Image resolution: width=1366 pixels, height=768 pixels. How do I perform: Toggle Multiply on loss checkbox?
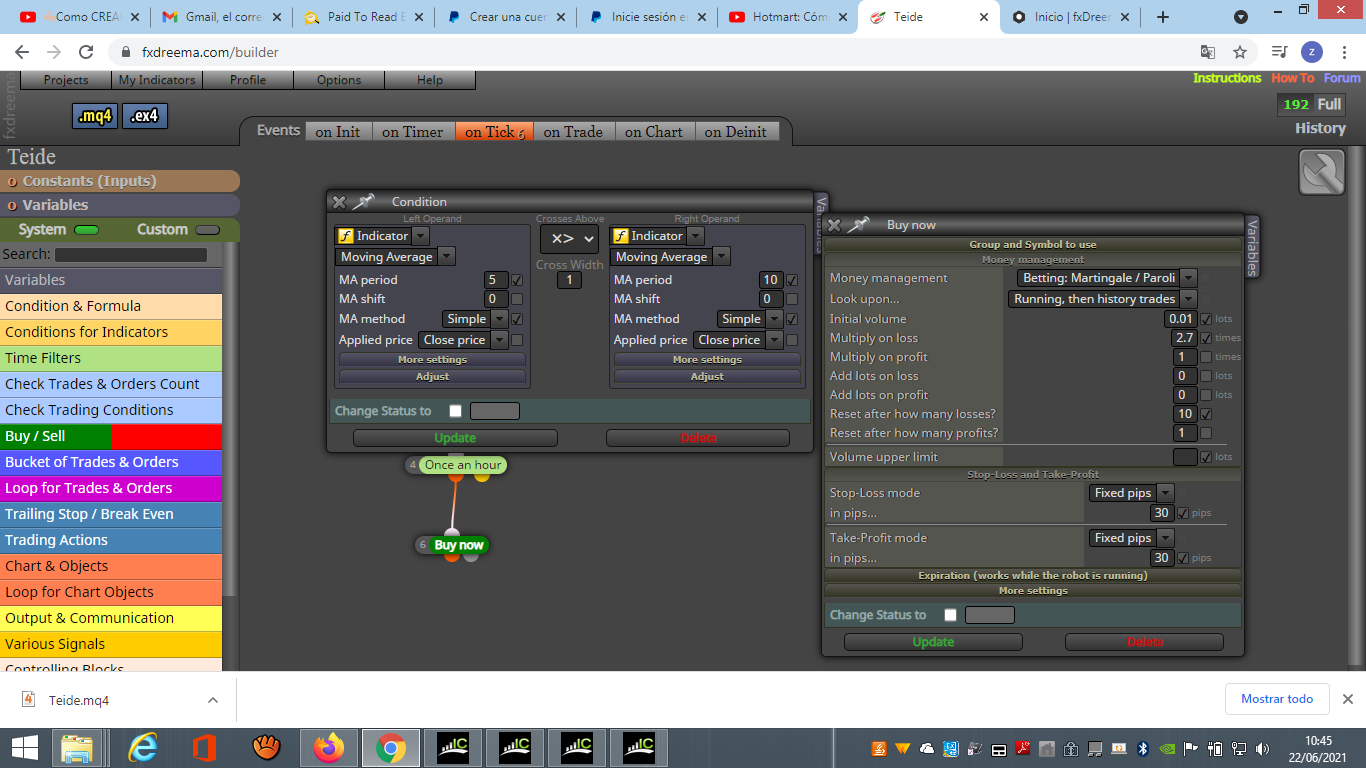(x=1206, y=338)
